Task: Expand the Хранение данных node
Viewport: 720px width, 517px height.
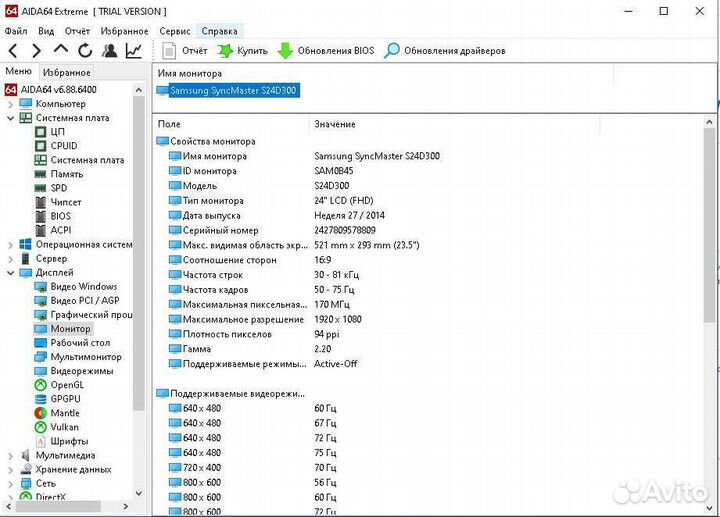Action: (x=10, y=470)
